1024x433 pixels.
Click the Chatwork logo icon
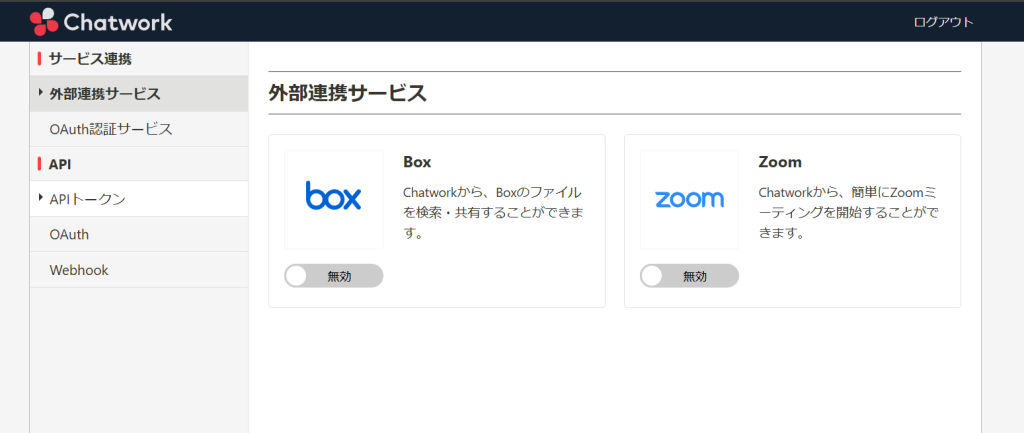pos(44,21)
